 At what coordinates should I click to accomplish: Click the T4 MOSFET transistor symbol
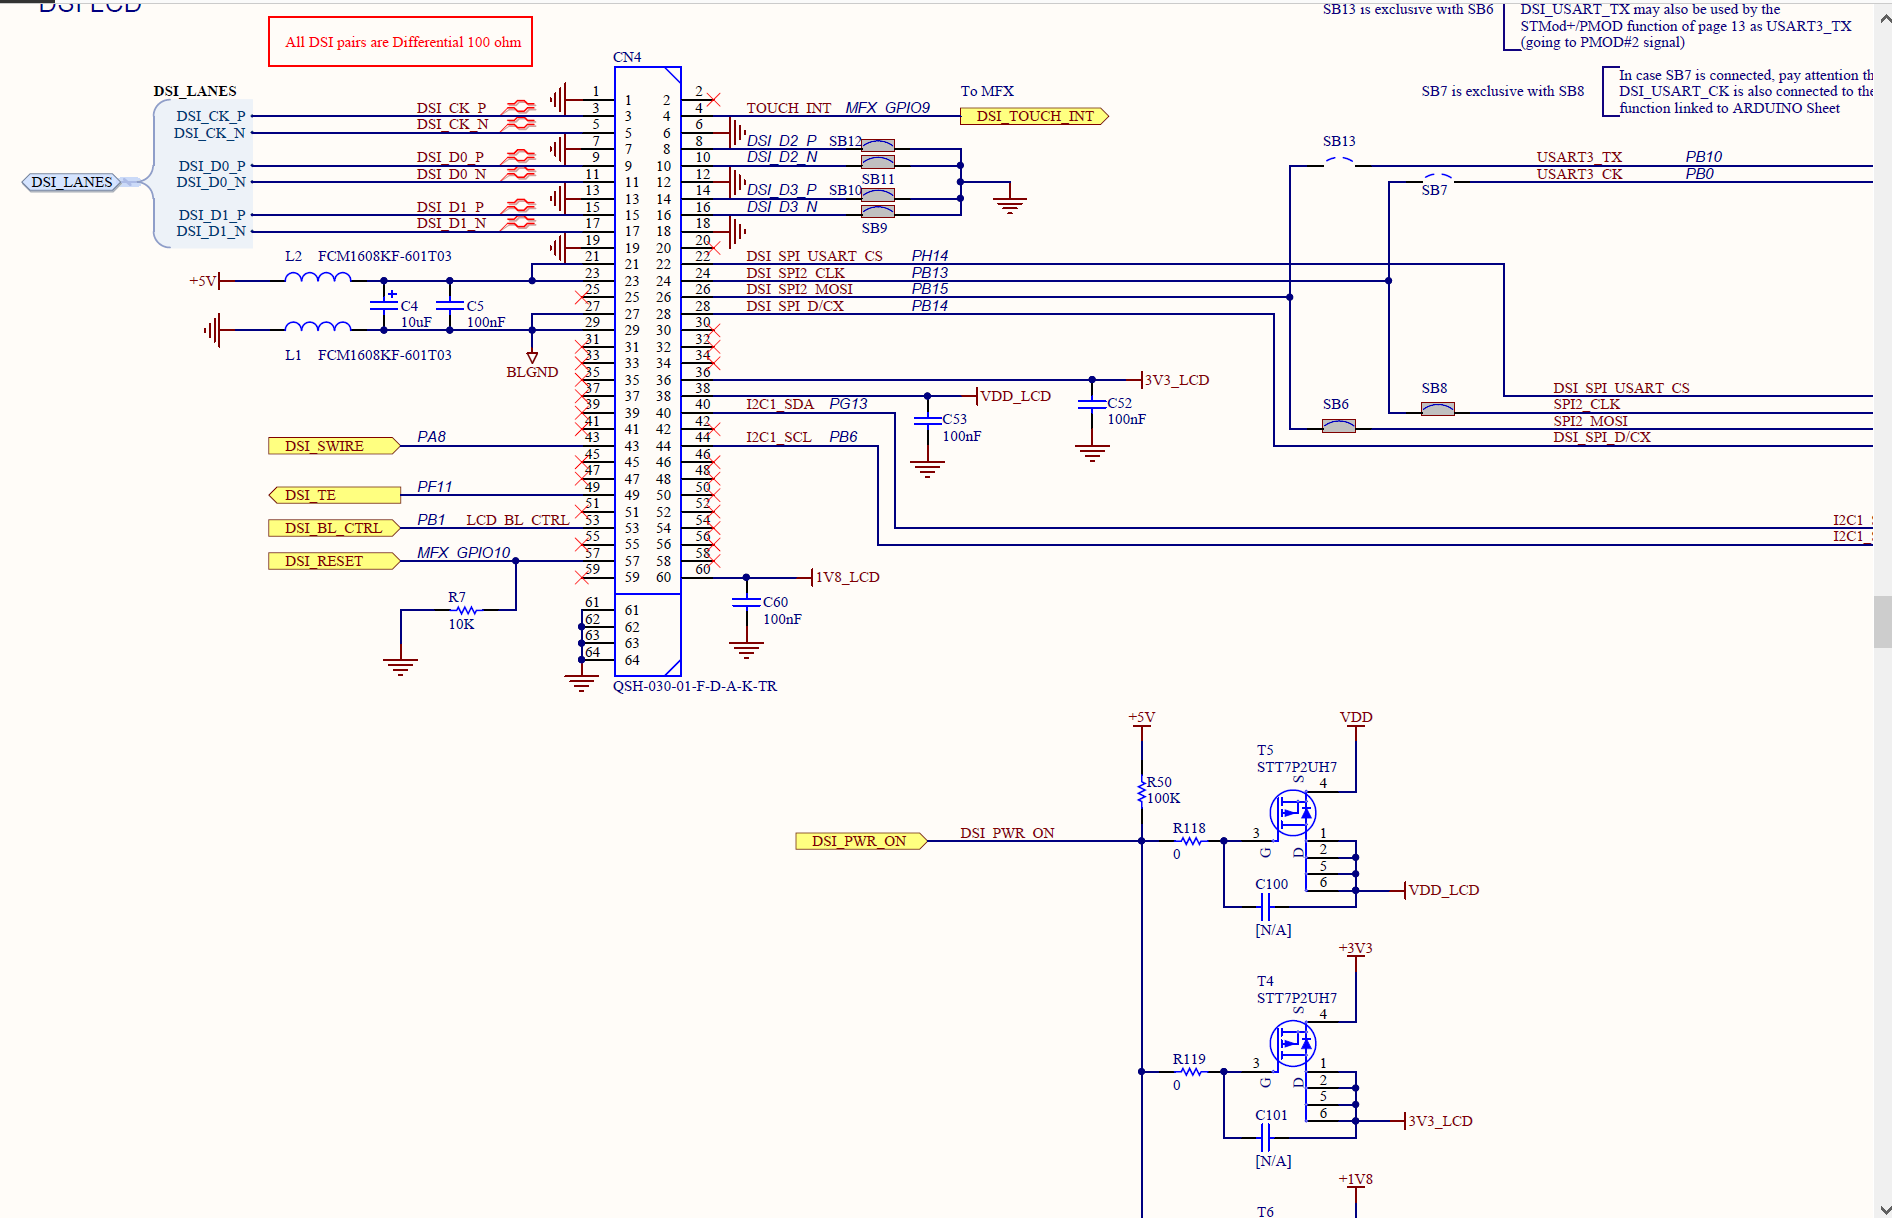pos(1292,1044)
